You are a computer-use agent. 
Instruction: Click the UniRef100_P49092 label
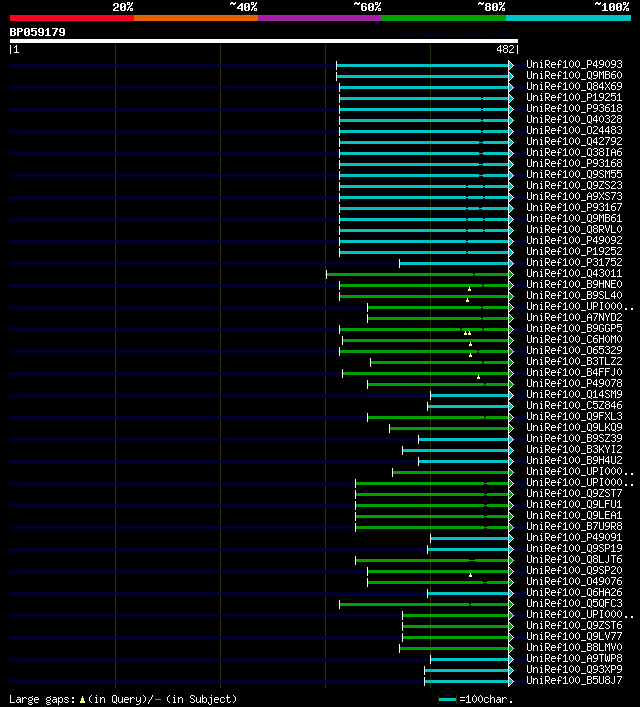click(x=574, y=240)
